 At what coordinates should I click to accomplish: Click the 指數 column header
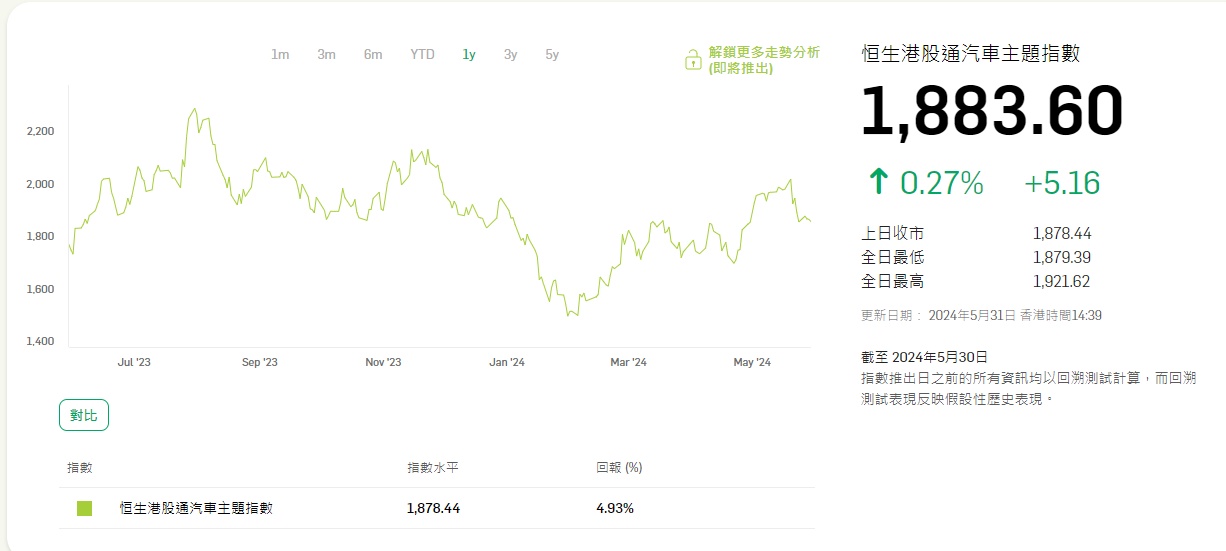tap(80, 467)
